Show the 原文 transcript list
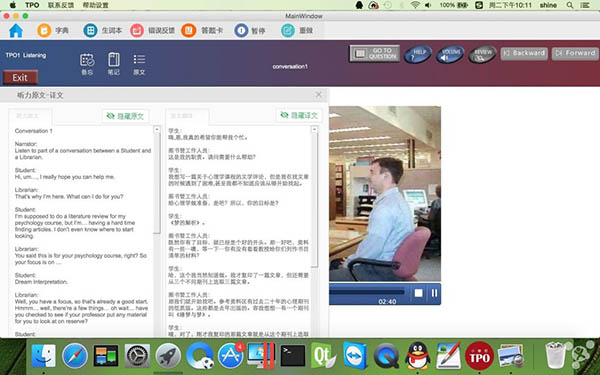600x375 pixels. coord(139,64)
